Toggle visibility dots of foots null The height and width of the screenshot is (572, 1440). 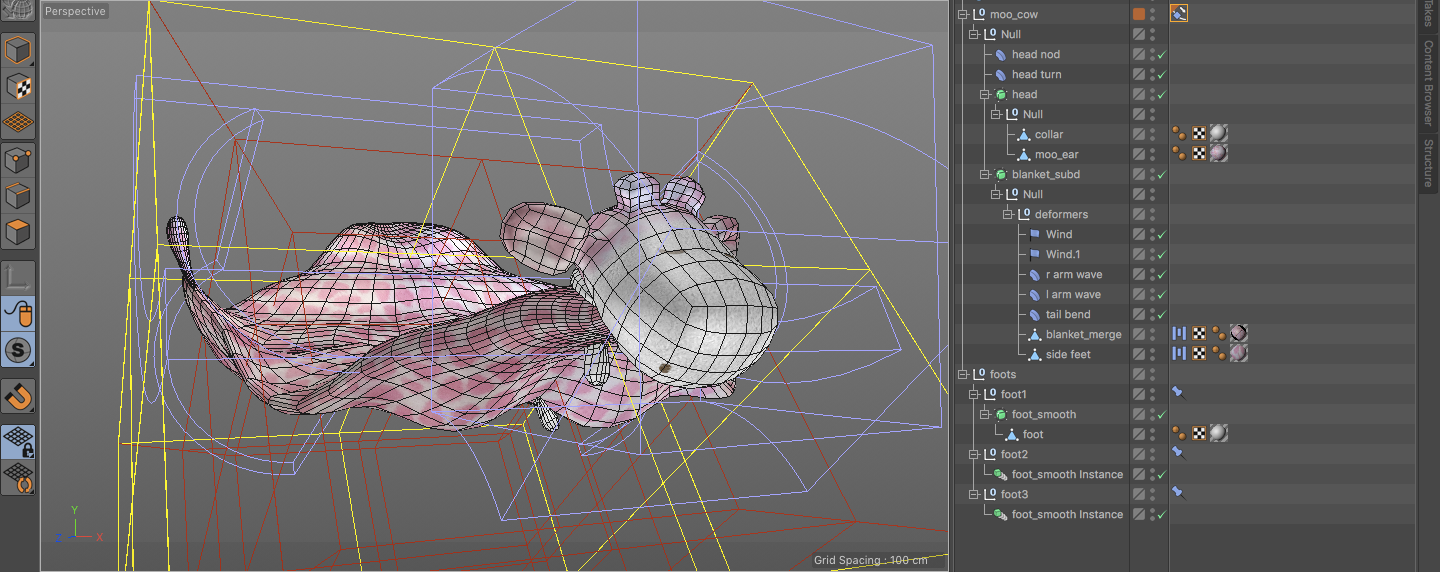pyautogui.click(x=1152, y=374)
